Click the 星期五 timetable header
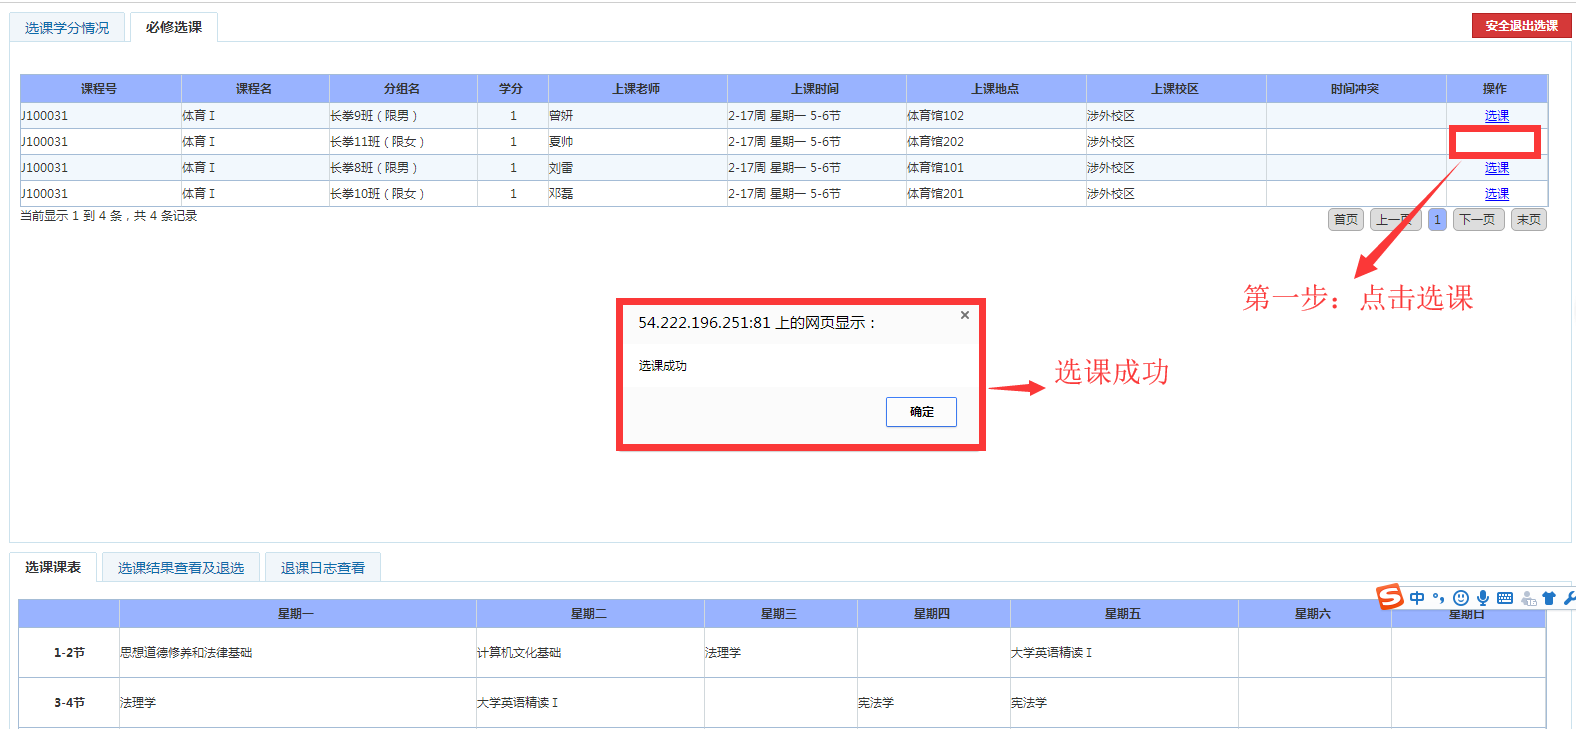This screenshot has height=729, width=1576. click(x=1123, y=614)
